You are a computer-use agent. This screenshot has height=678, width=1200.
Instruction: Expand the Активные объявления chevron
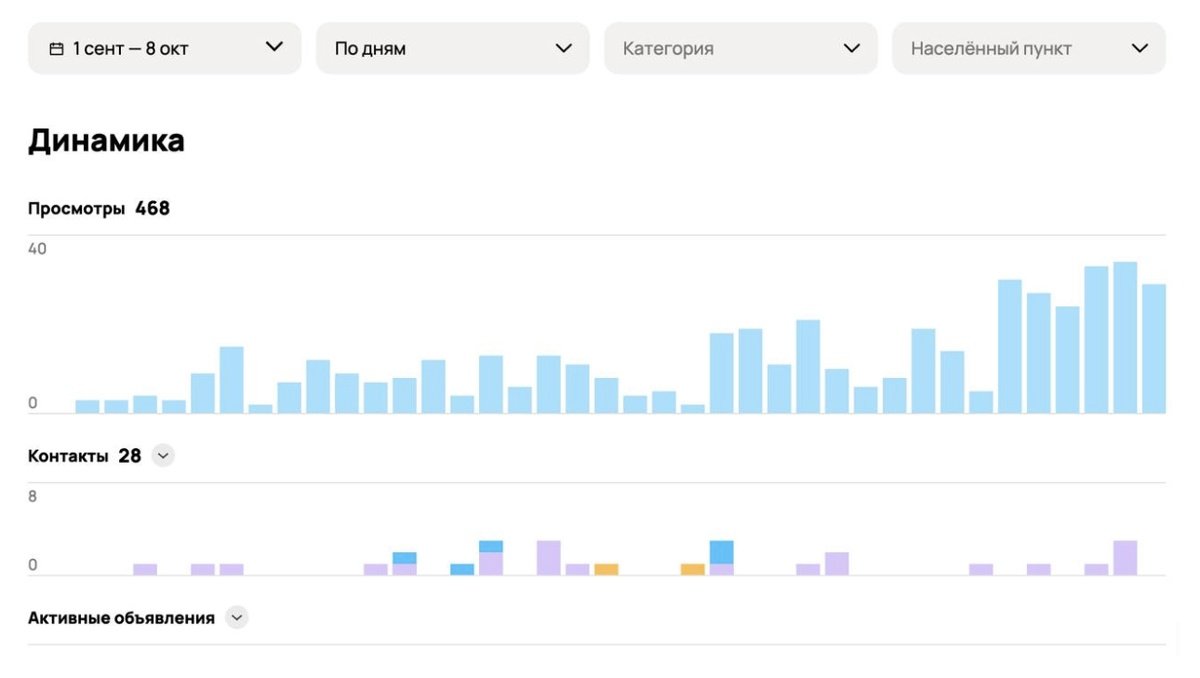point(236,618)
